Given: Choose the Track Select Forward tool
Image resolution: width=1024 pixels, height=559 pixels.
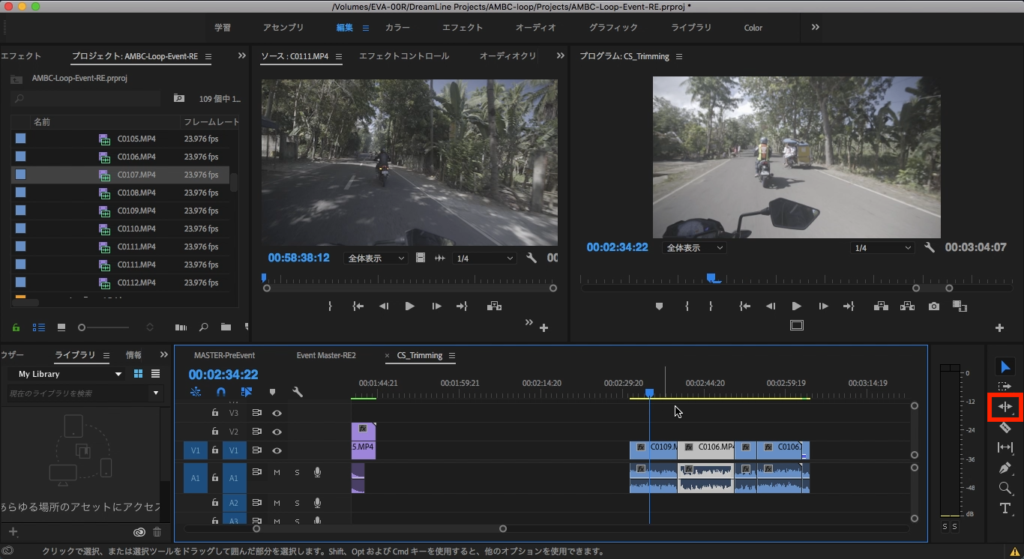Looking at the screenshot, I should click(1005, 386).
